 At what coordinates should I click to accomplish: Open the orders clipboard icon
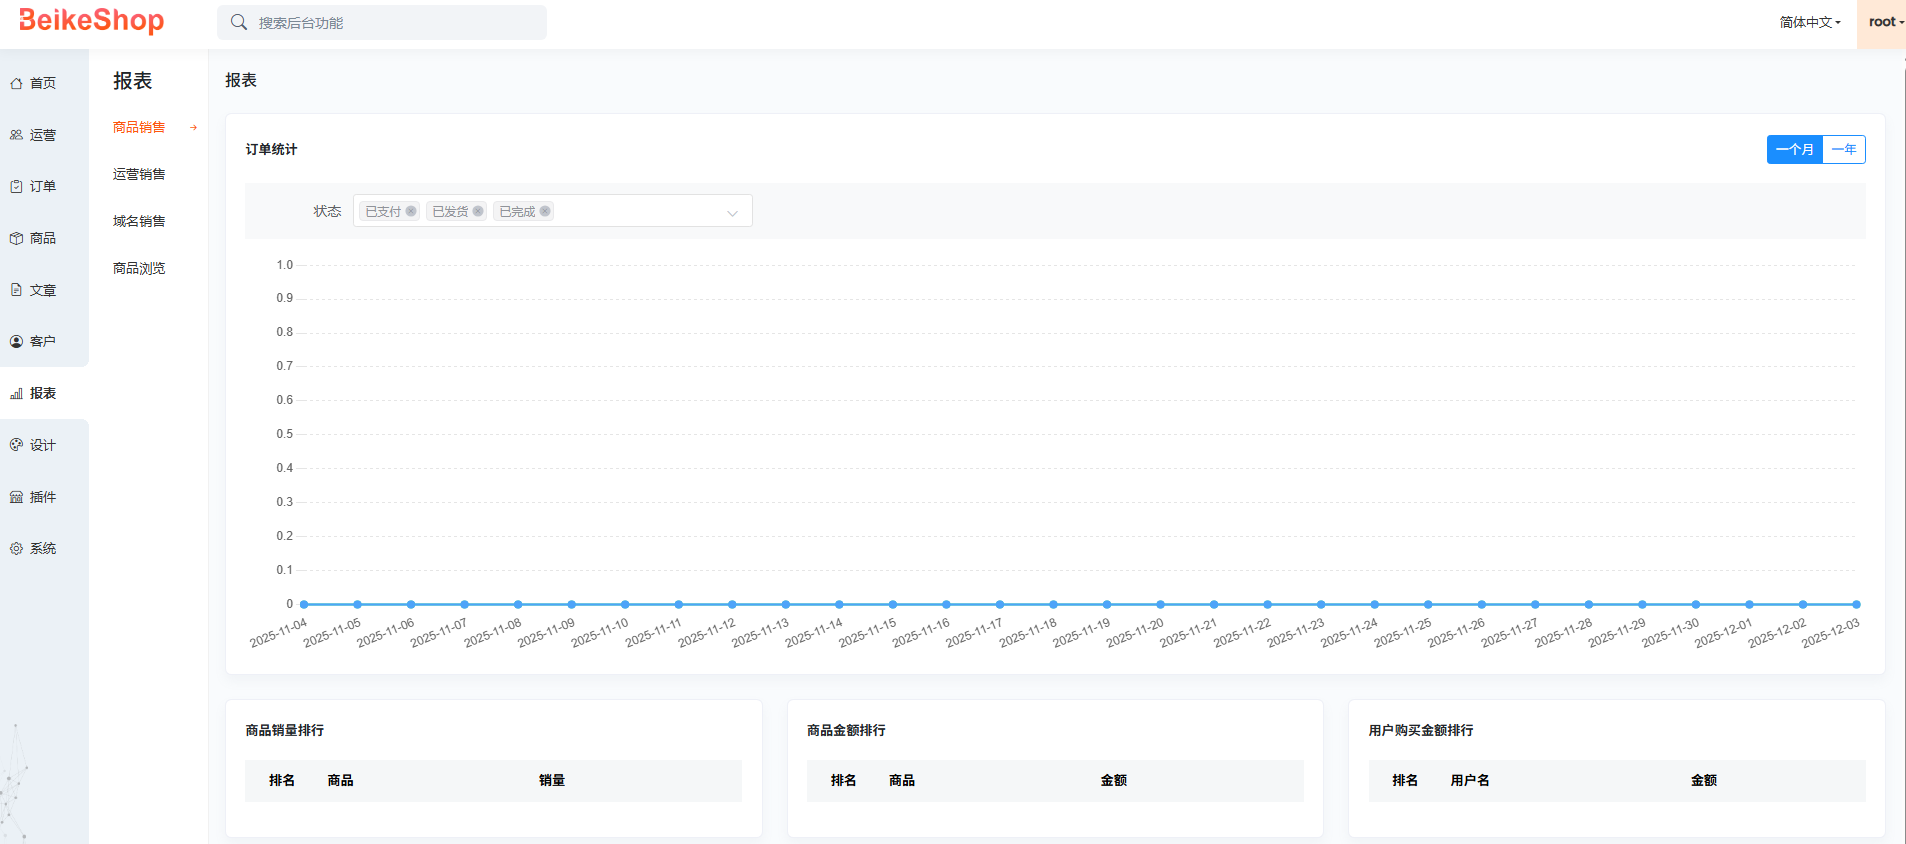pyautogui.click(x=16, y=186)
